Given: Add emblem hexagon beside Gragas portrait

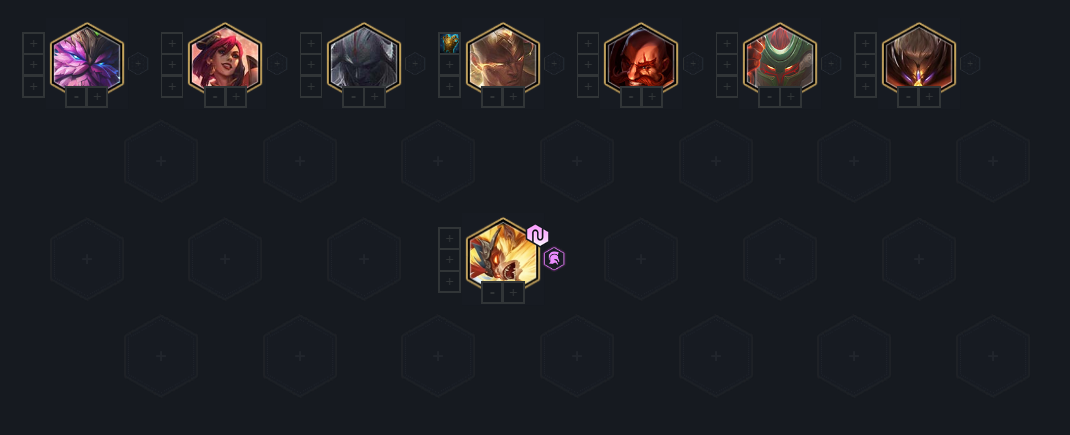Looking at the screenshot, I should pyautogui.click(x=693, y=64).
